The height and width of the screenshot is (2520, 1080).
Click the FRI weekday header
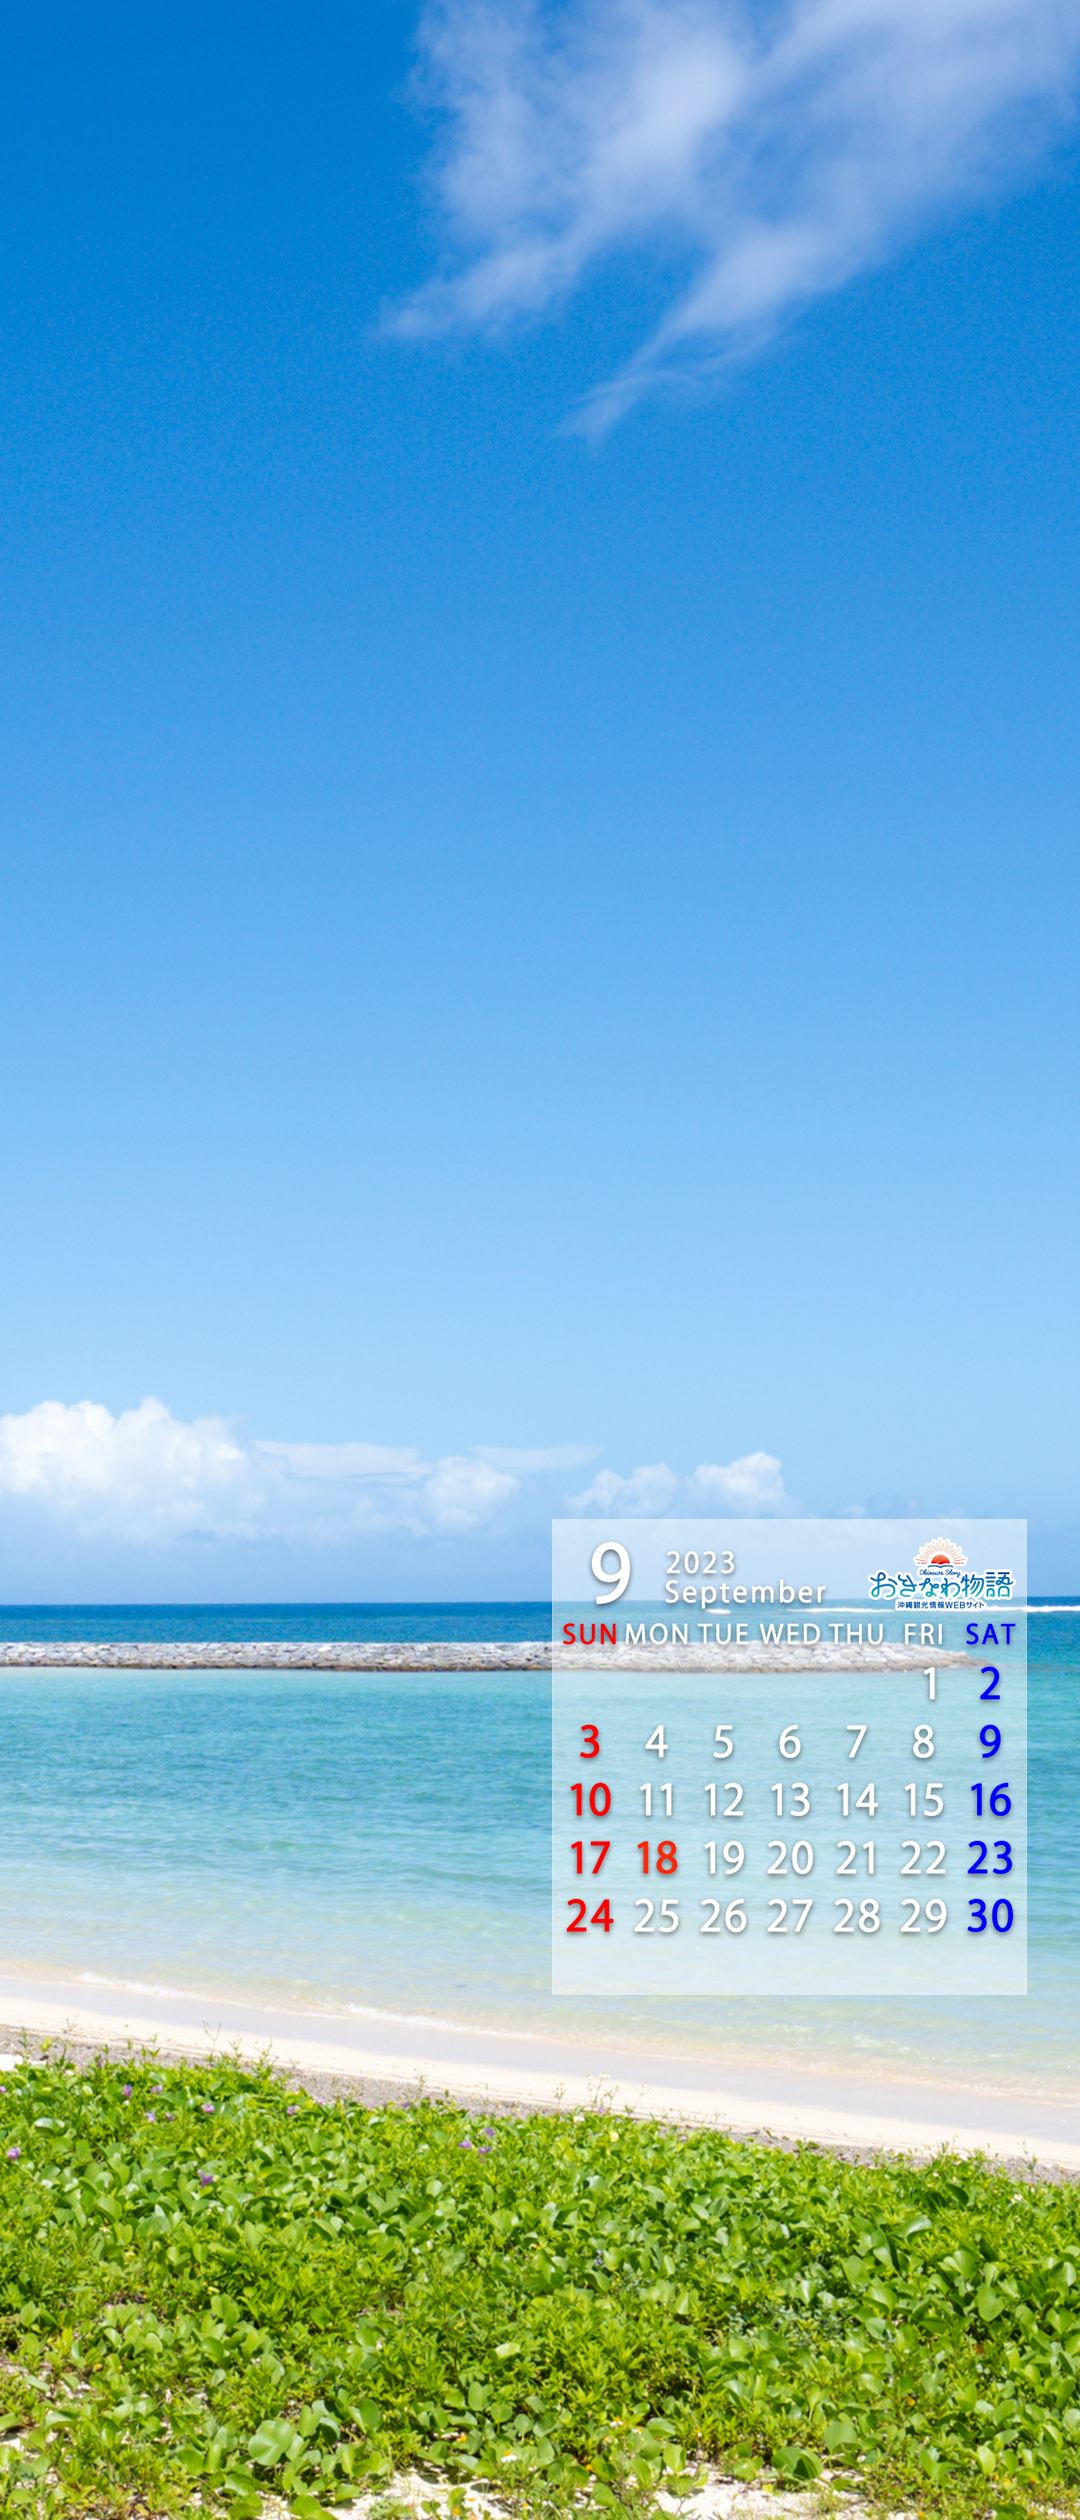point(923,1635)
